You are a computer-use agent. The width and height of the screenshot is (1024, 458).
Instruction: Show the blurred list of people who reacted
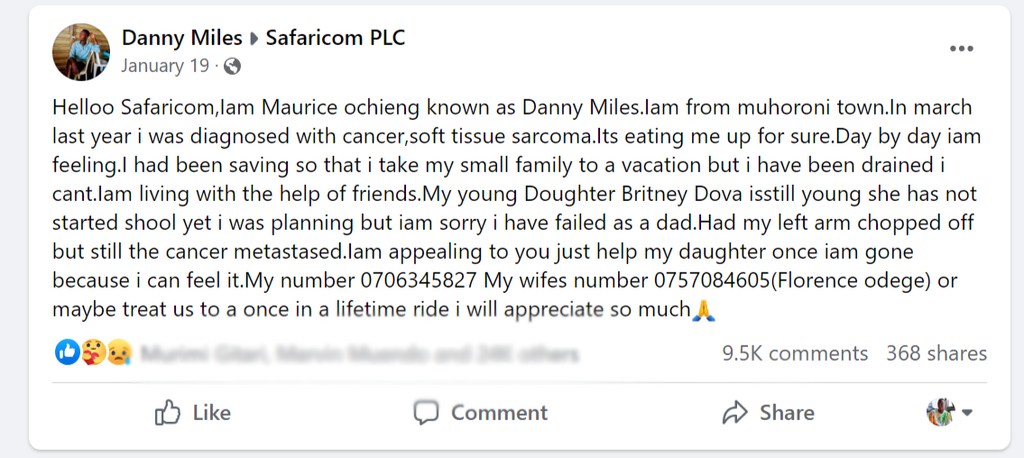(360, 353)
